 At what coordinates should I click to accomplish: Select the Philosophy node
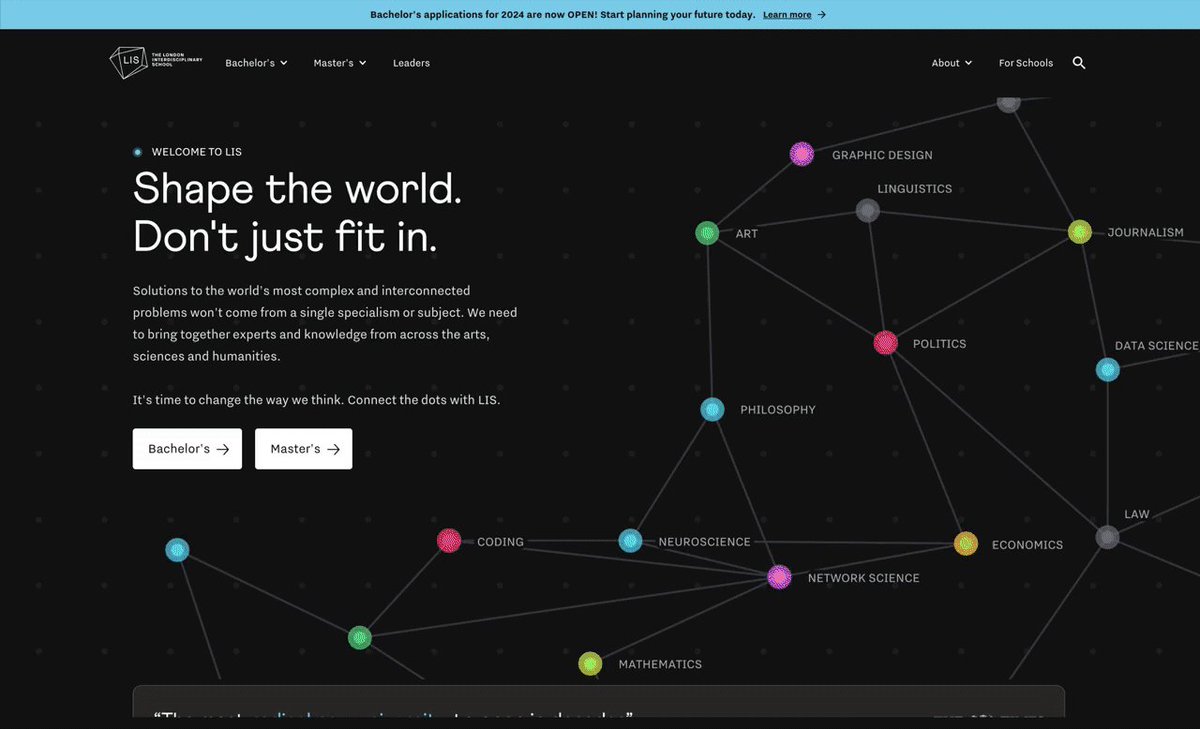pos(712,409)
